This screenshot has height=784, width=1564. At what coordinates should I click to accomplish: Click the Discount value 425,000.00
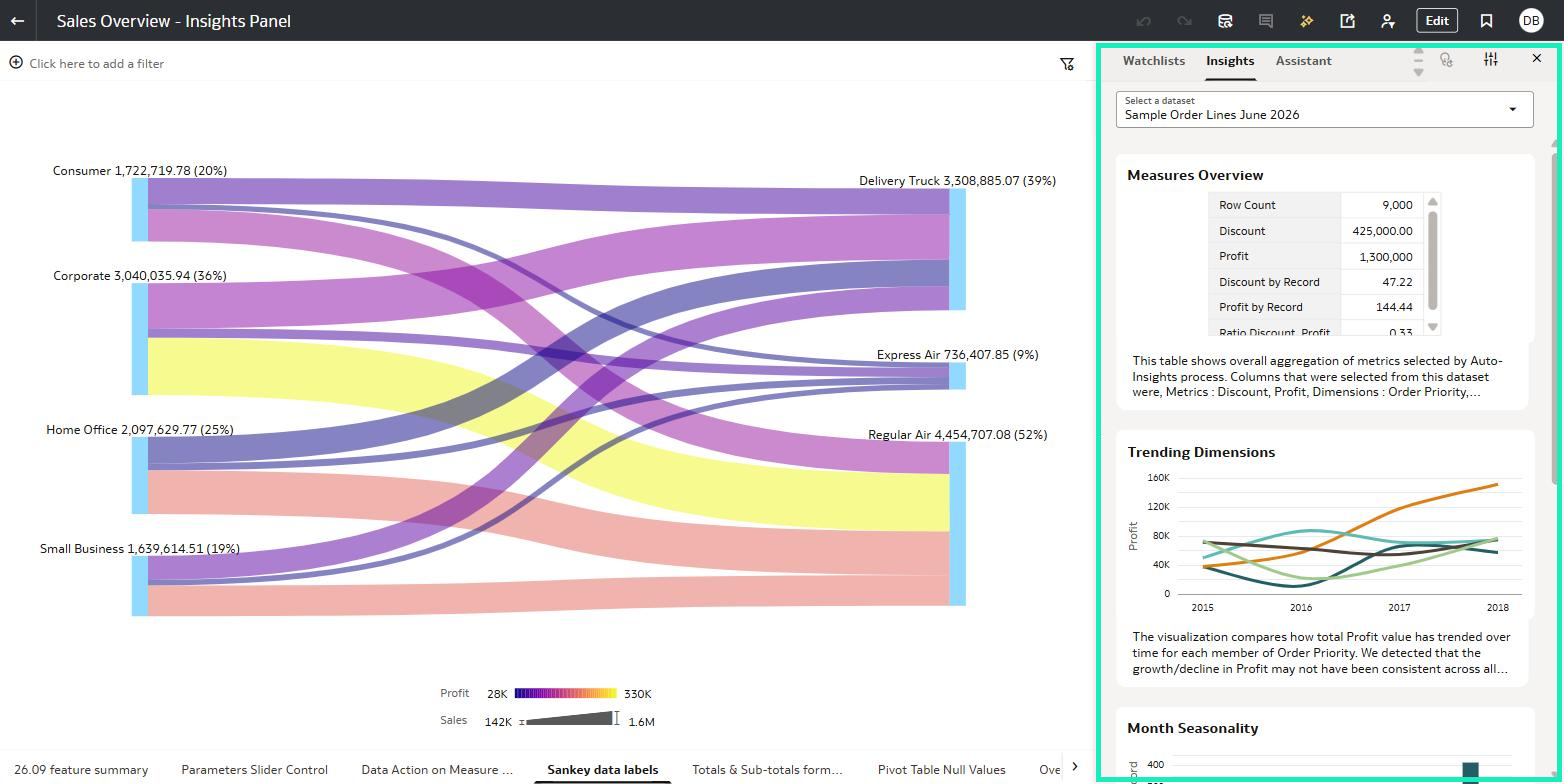click(1382, 231)
